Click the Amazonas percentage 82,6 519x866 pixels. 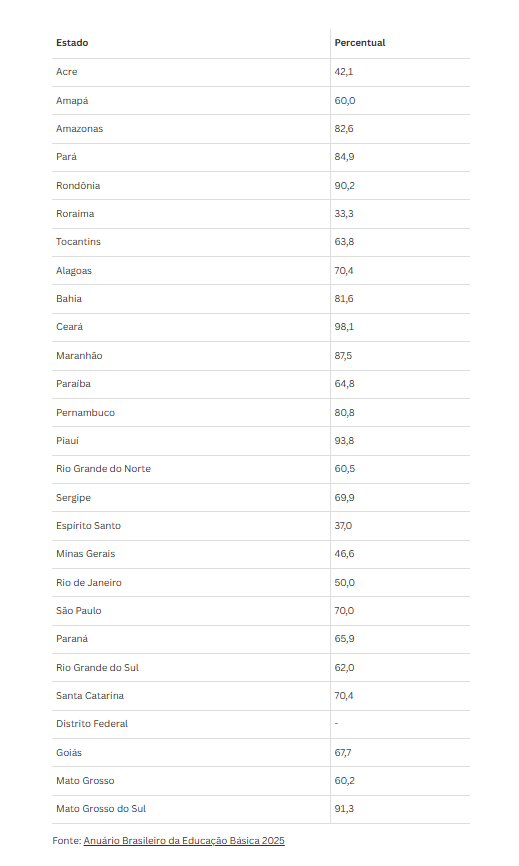(343, 129)
